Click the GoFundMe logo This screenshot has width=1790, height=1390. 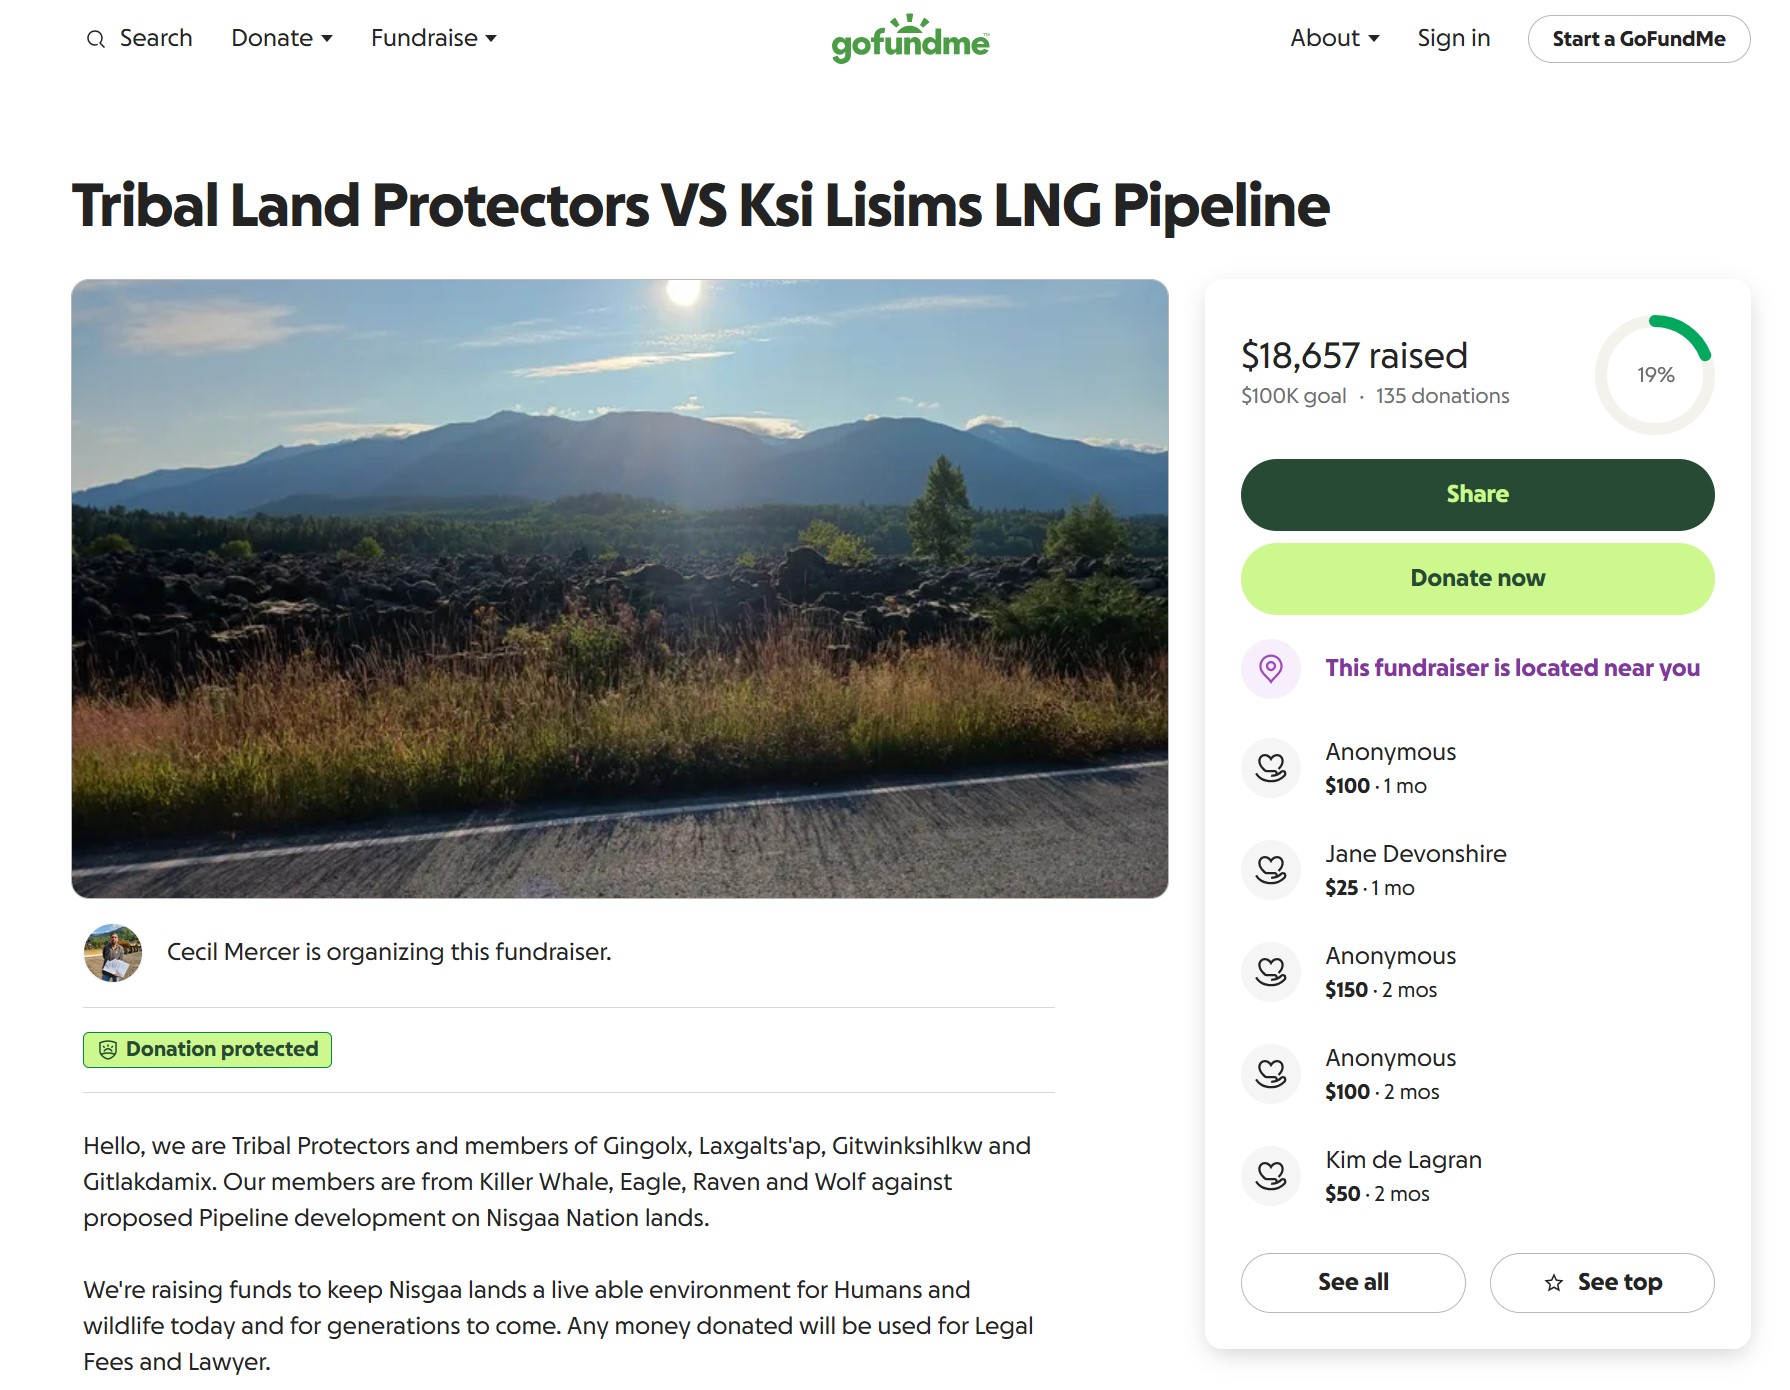(x=910, y=39)
